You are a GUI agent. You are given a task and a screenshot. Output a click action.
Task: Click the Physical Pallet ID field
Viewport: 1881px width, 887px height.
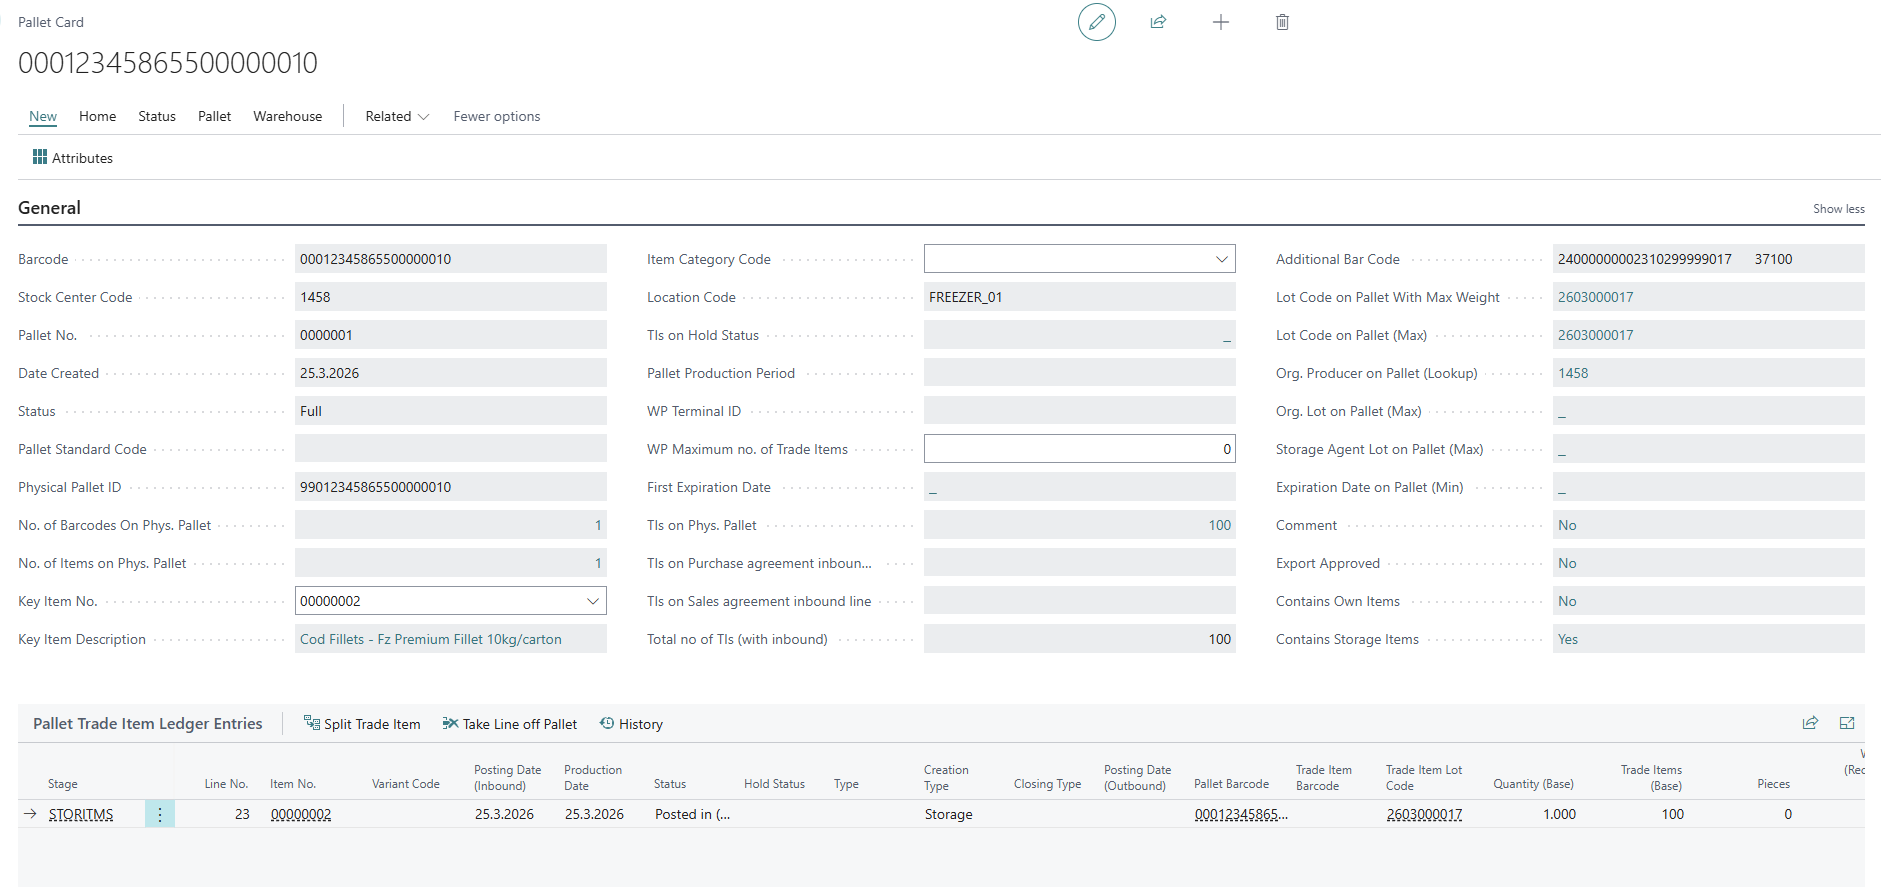[451, 487]
